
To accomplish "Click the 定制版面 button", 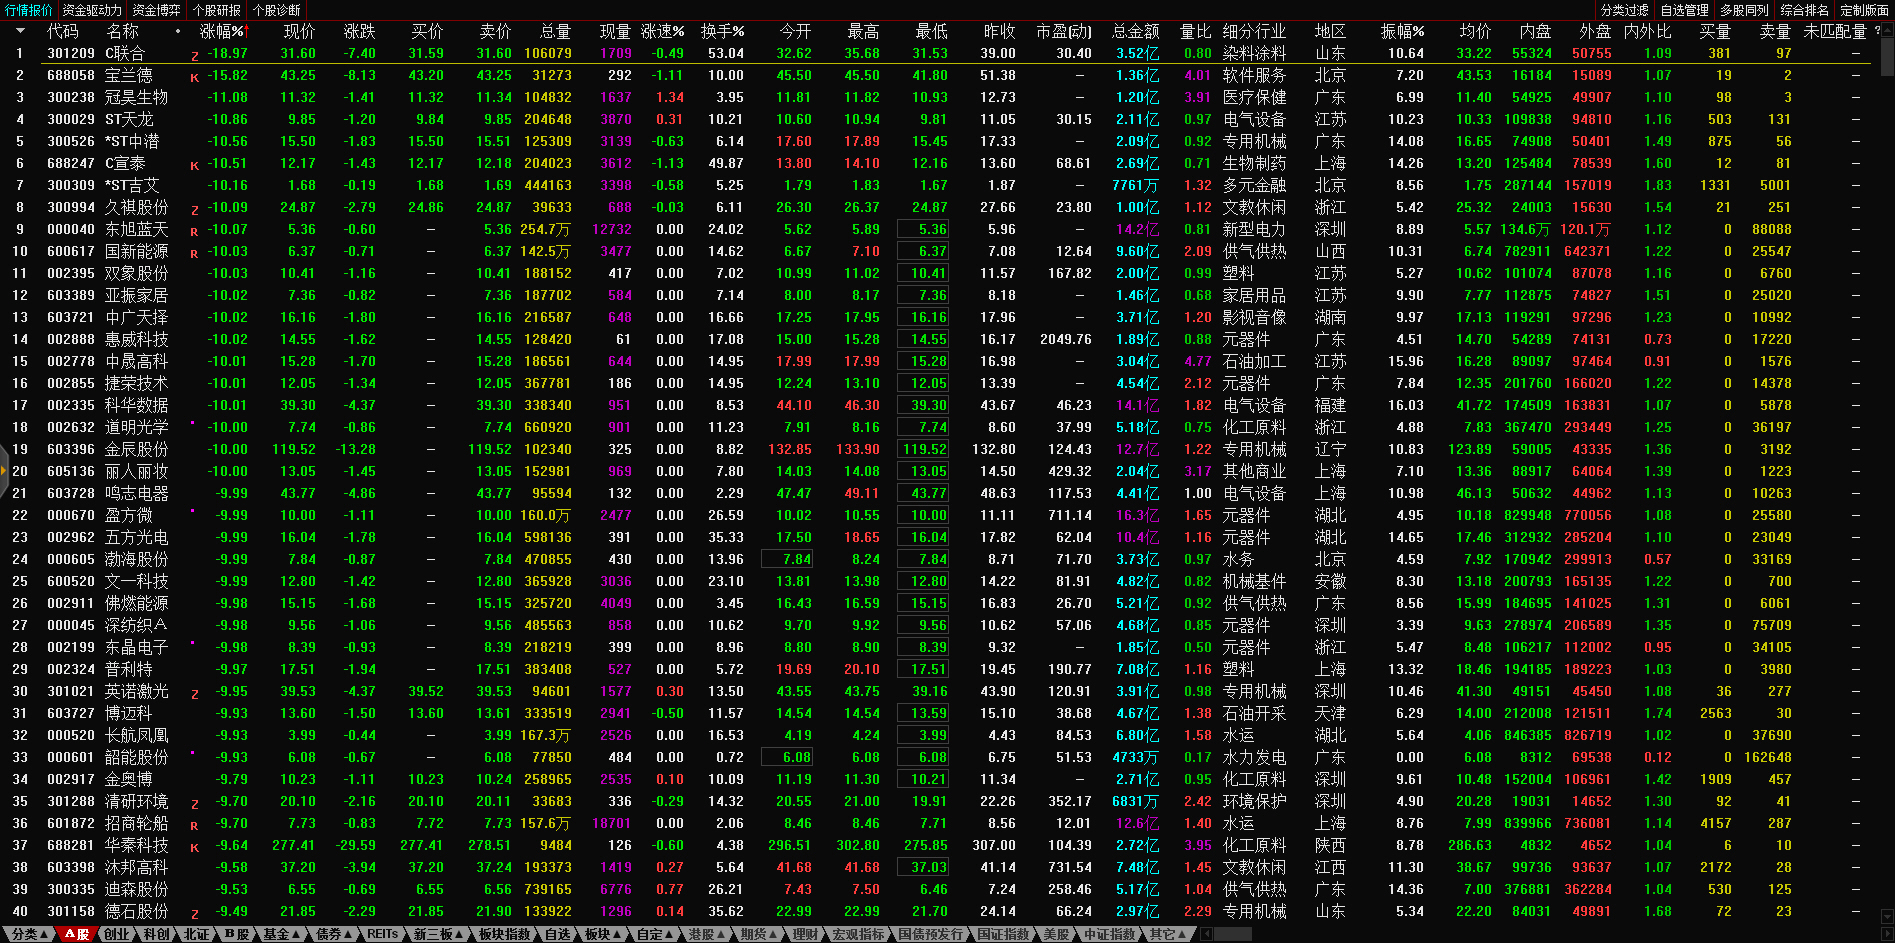I will 1864,10.
